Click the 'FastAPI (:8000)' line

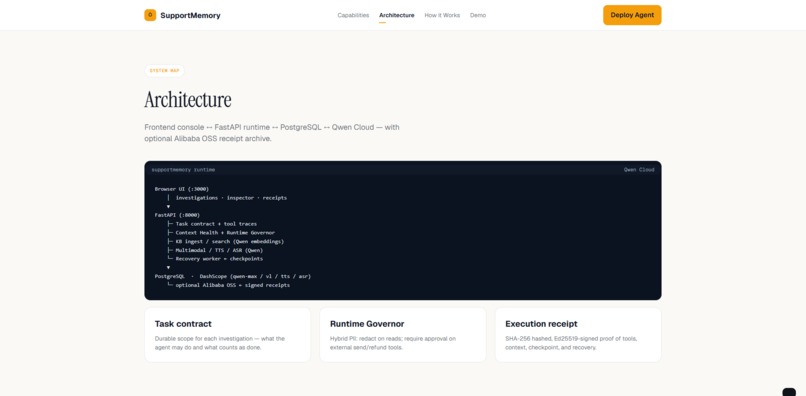point(177,215)
